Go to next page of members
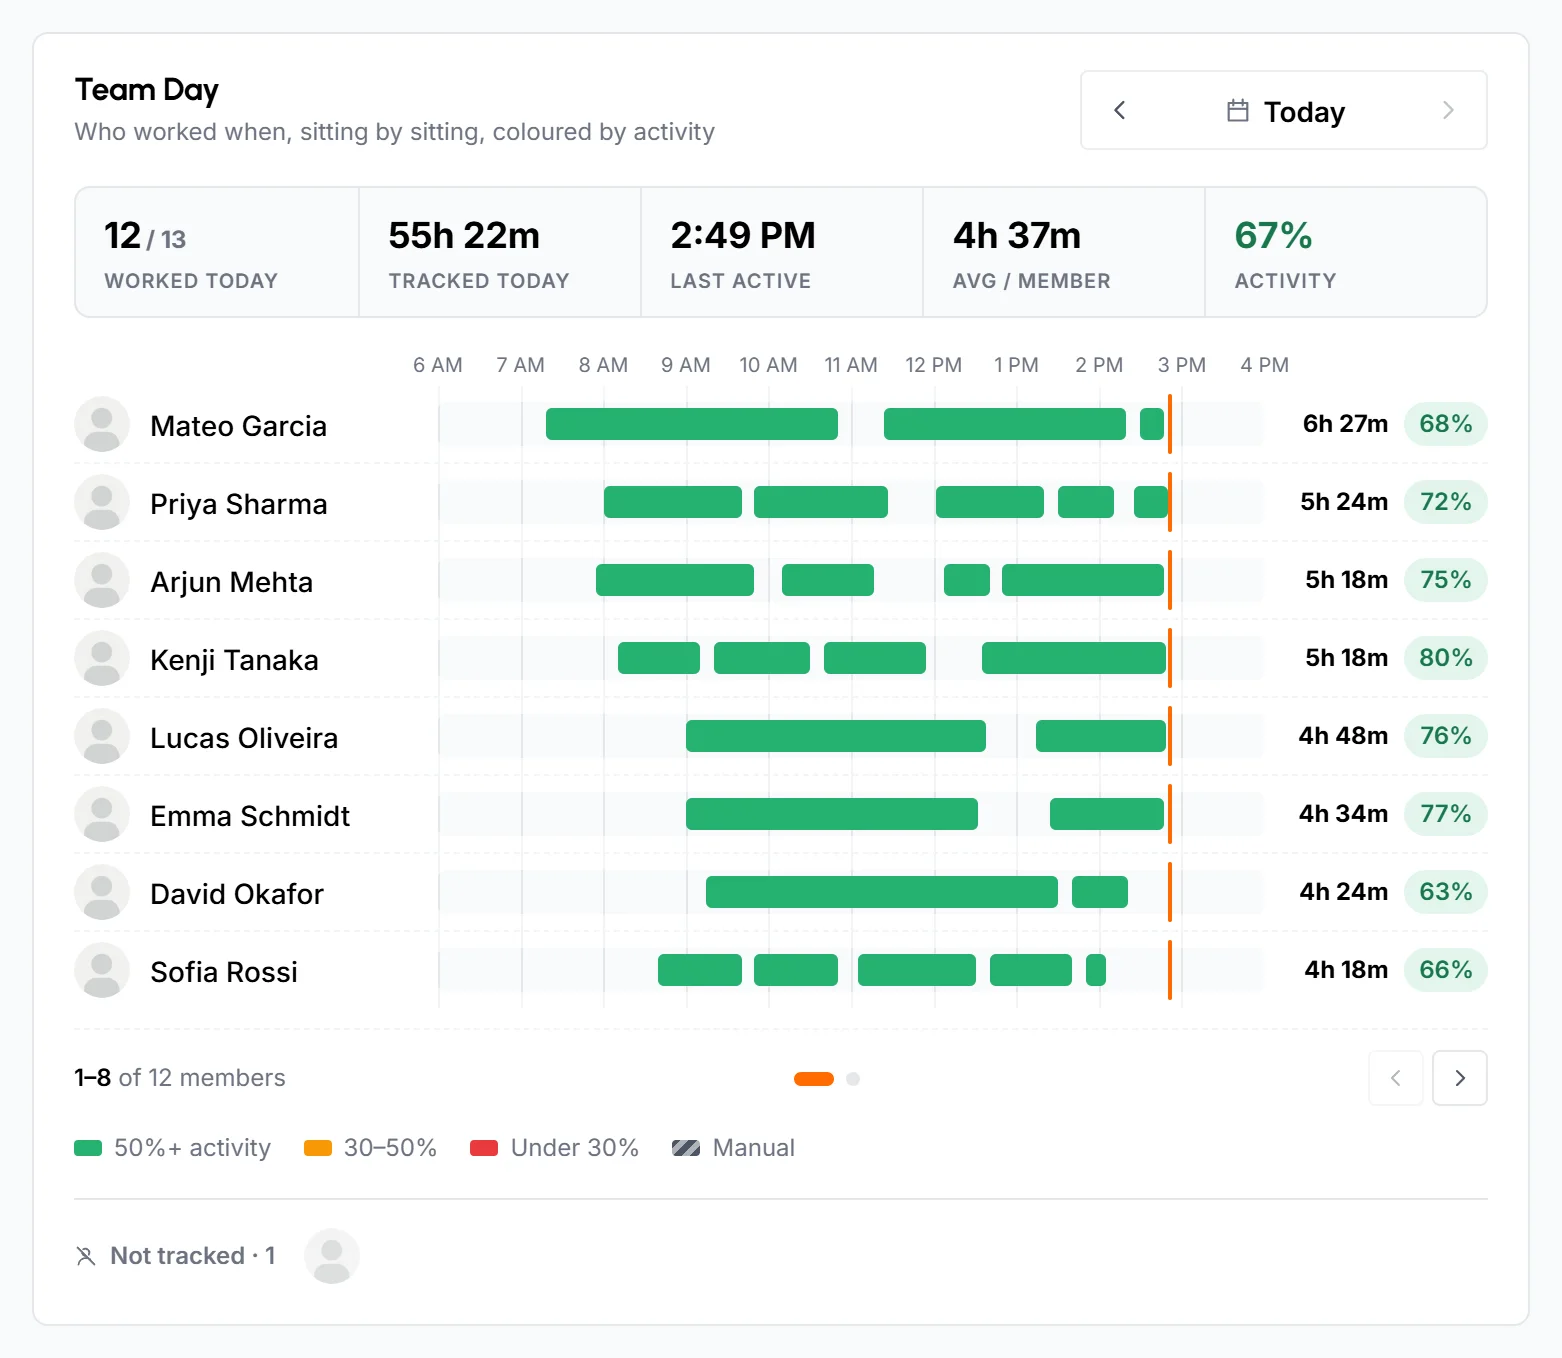Viewport: 1562px width, 1358px height. coord(1460,1078)
